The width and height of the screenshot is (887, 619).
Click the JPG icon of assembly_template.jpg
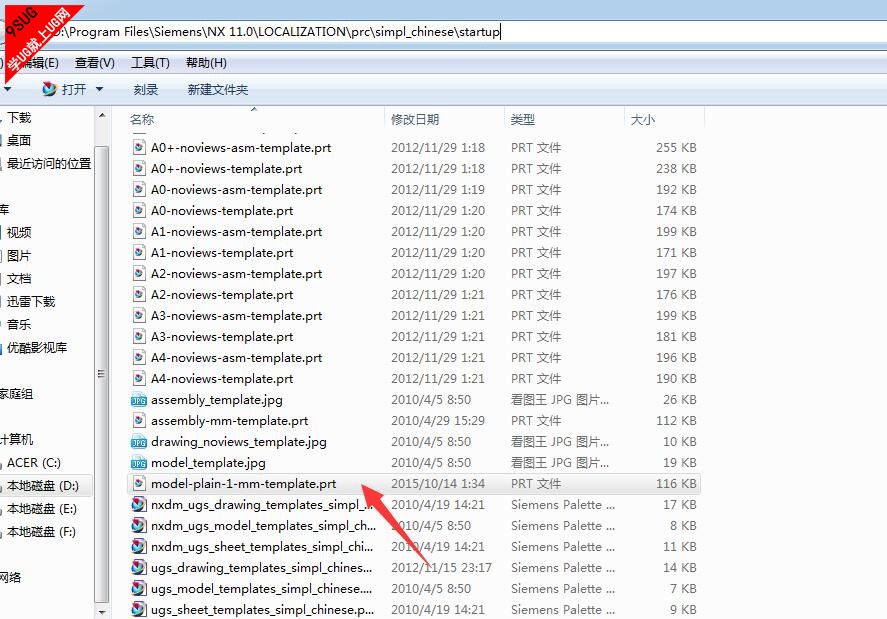tap(139, 400)
